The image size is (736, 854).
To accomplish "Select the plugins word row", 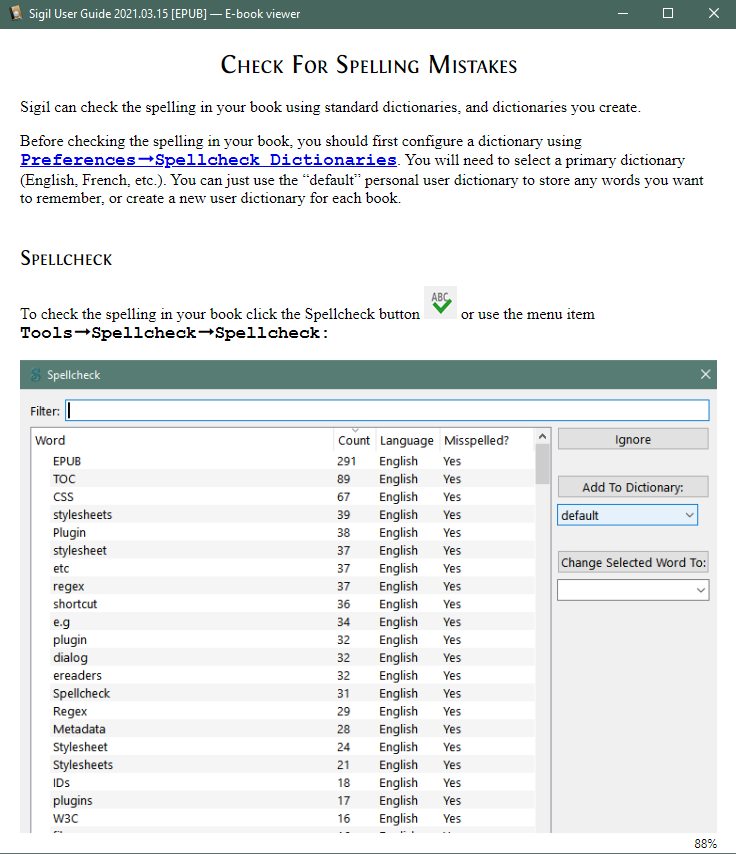I will click(283, 801).
